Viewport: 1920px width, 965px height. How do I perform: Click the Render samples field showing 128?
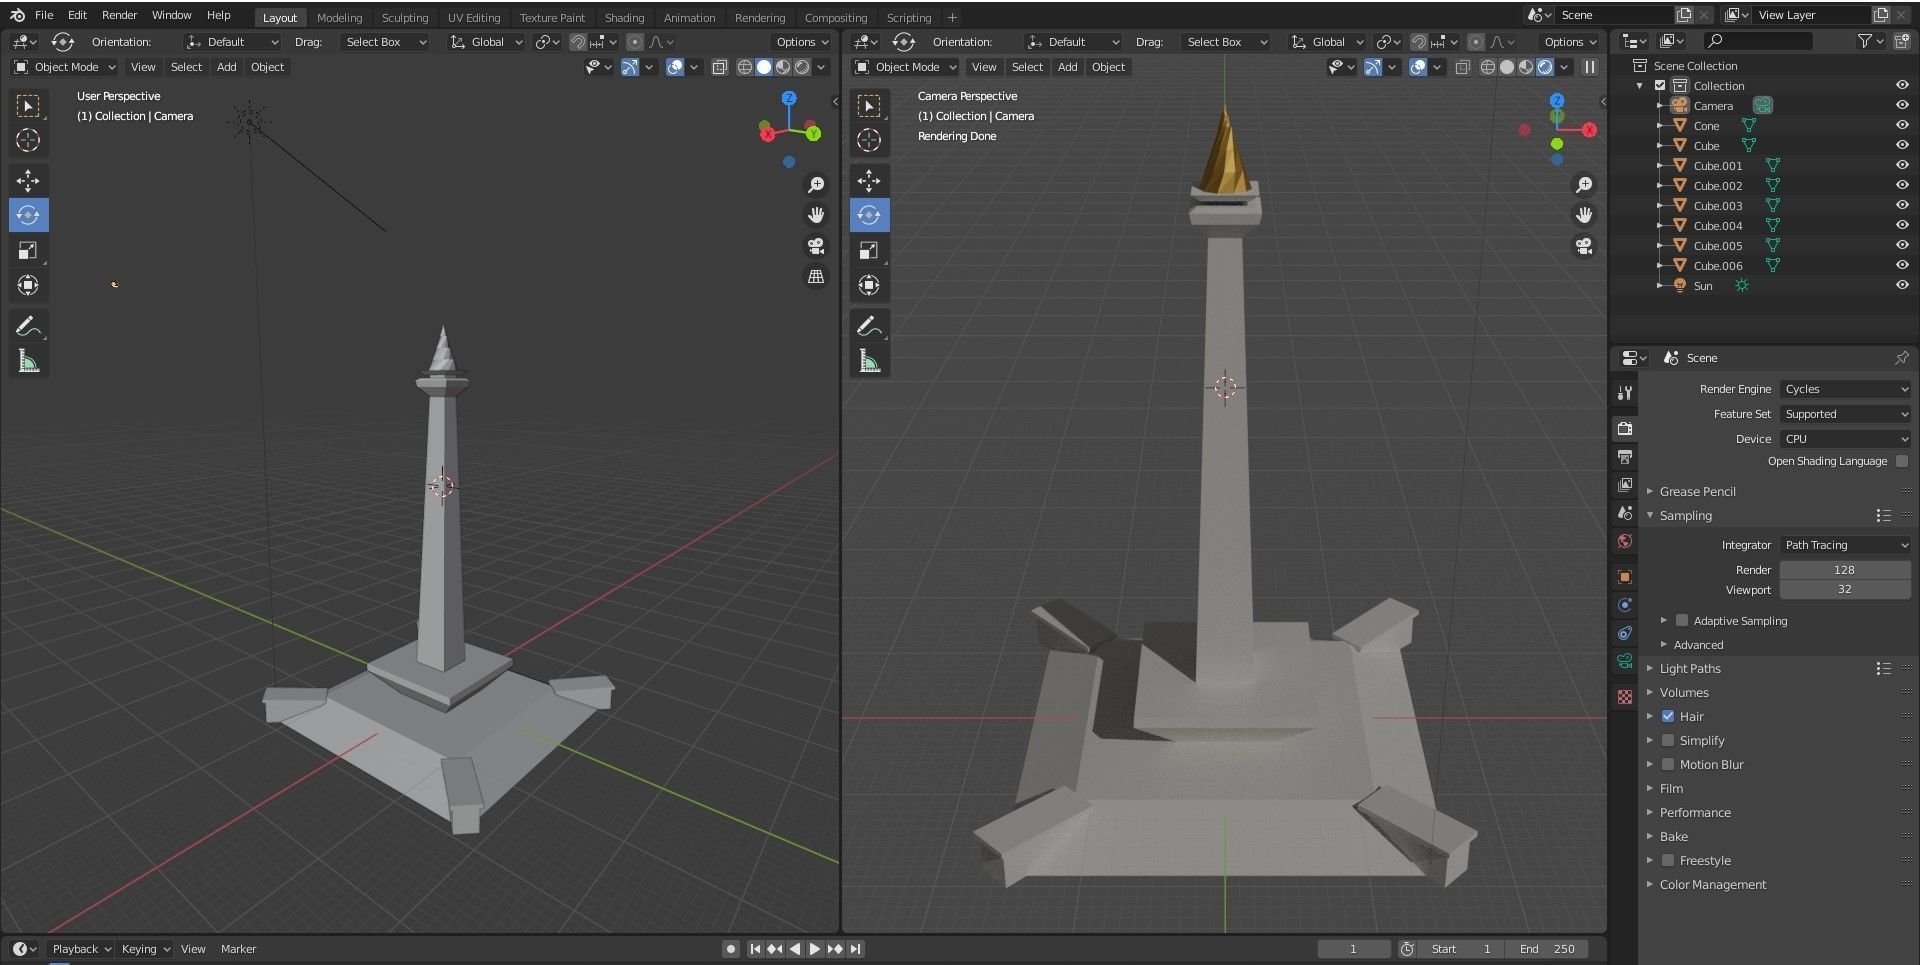tap(1844, 569)
